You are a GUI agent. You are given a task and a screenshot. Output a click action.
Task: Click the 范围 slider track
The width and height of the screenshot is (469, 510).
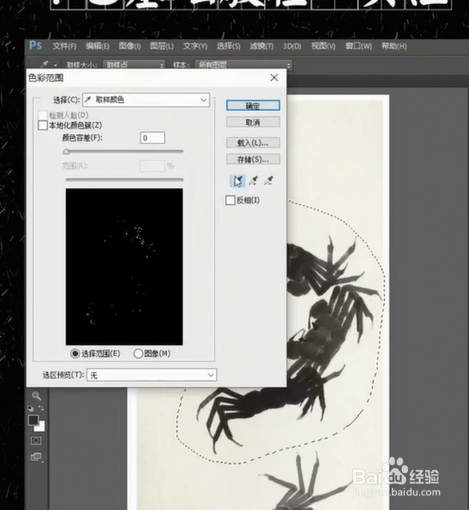click(x=124, y=179)
